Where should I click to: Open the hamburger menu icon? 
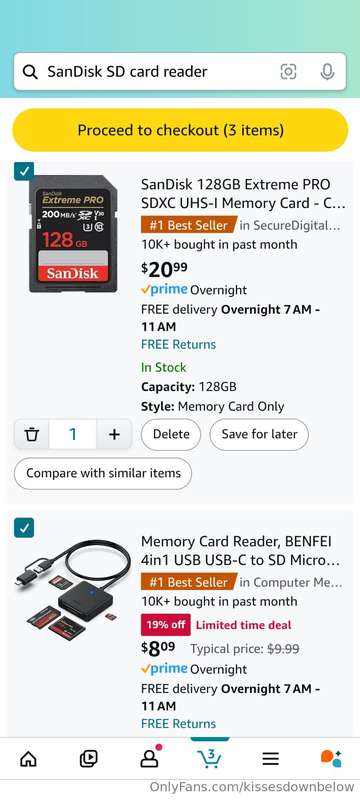click(x=271, y=759)
